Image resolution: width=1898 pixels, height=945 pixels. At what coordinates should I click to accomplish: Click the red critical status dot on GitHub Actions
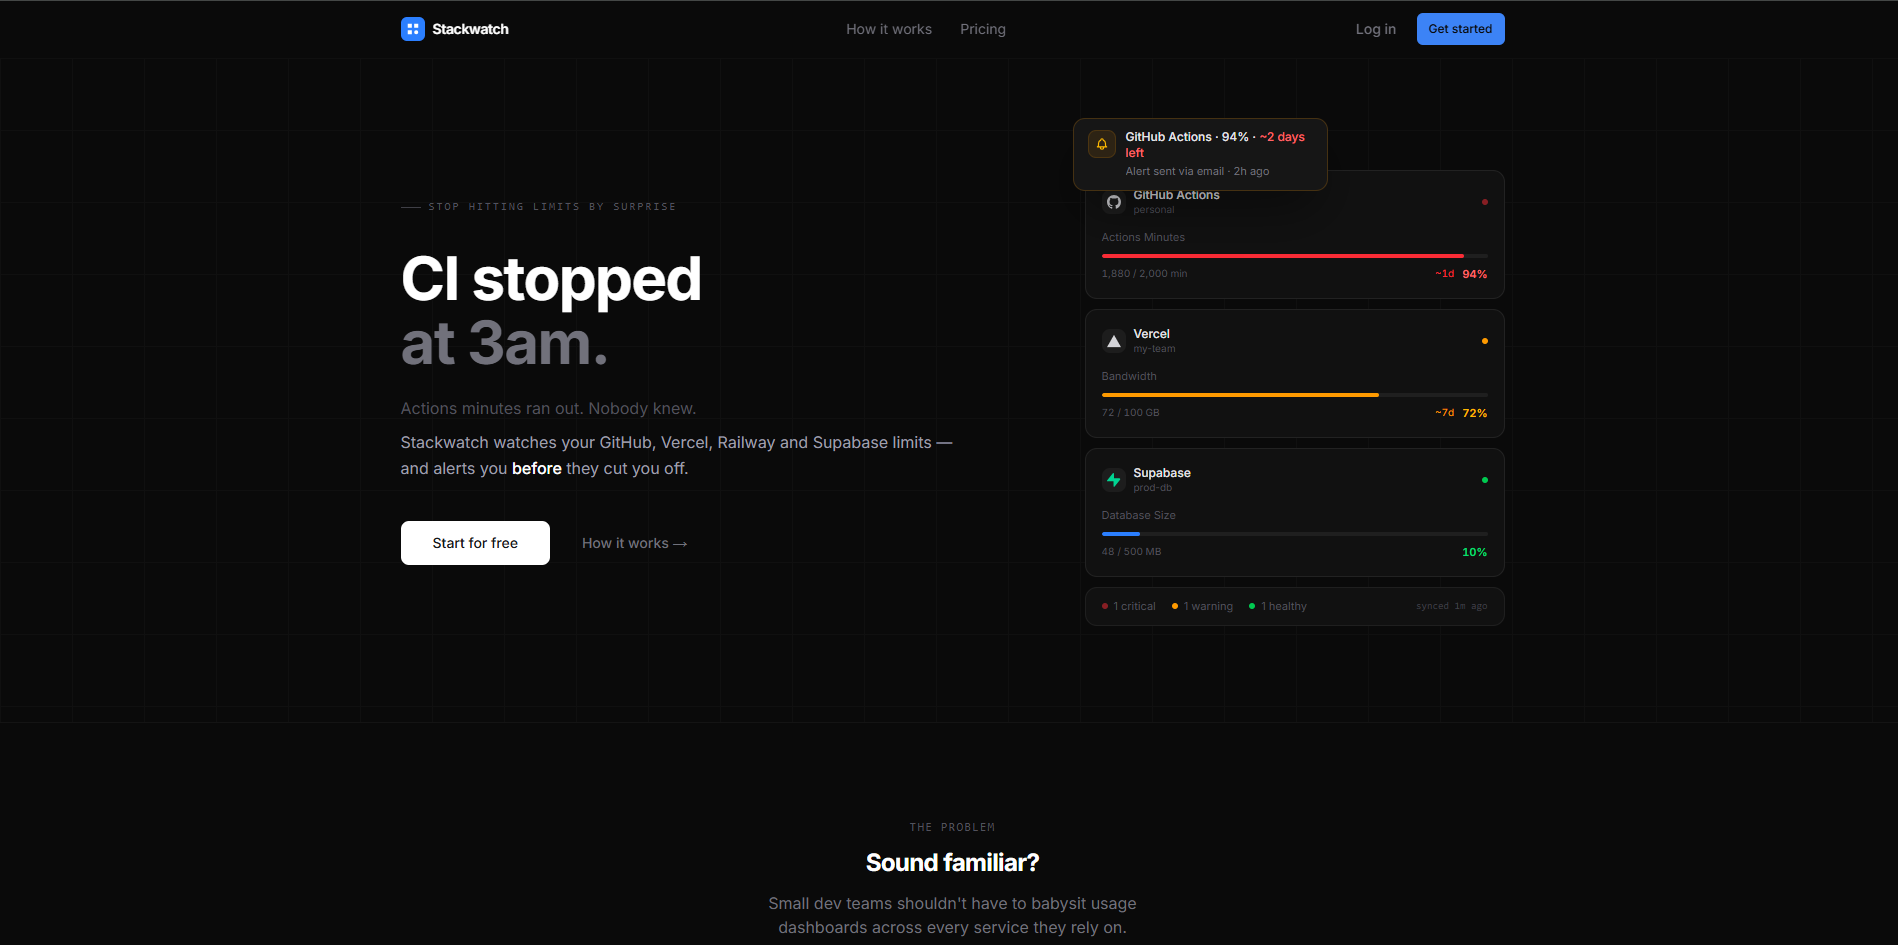(1485, 202)
